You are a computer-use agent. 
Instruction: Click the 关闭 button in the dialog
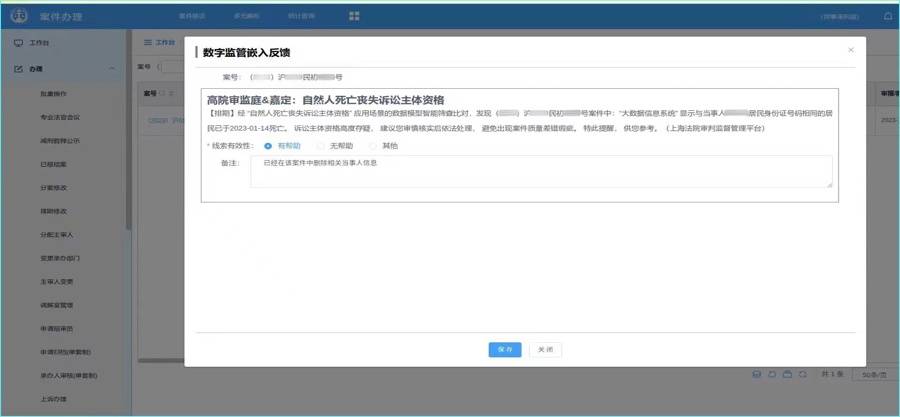544,350
